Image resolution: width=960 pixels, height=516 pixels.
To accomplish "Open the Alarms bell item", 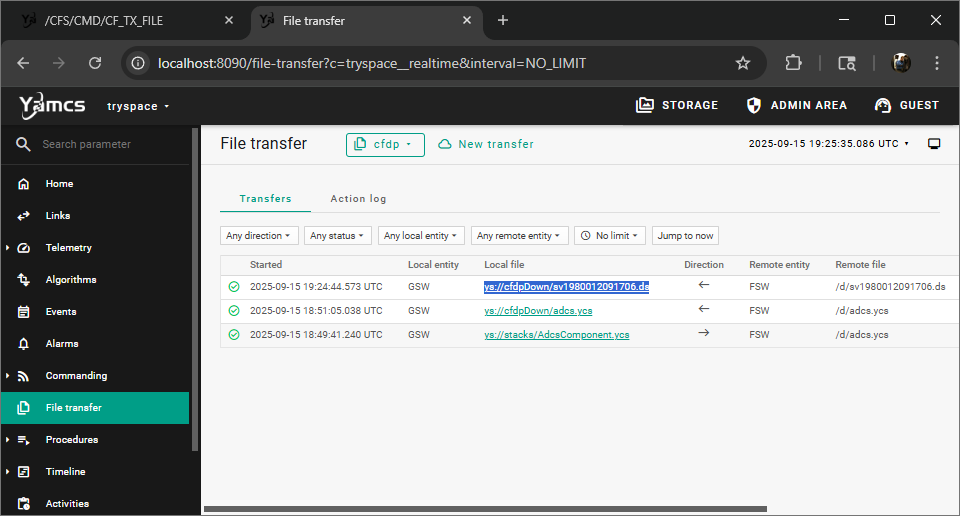I will tap(61, 344).
